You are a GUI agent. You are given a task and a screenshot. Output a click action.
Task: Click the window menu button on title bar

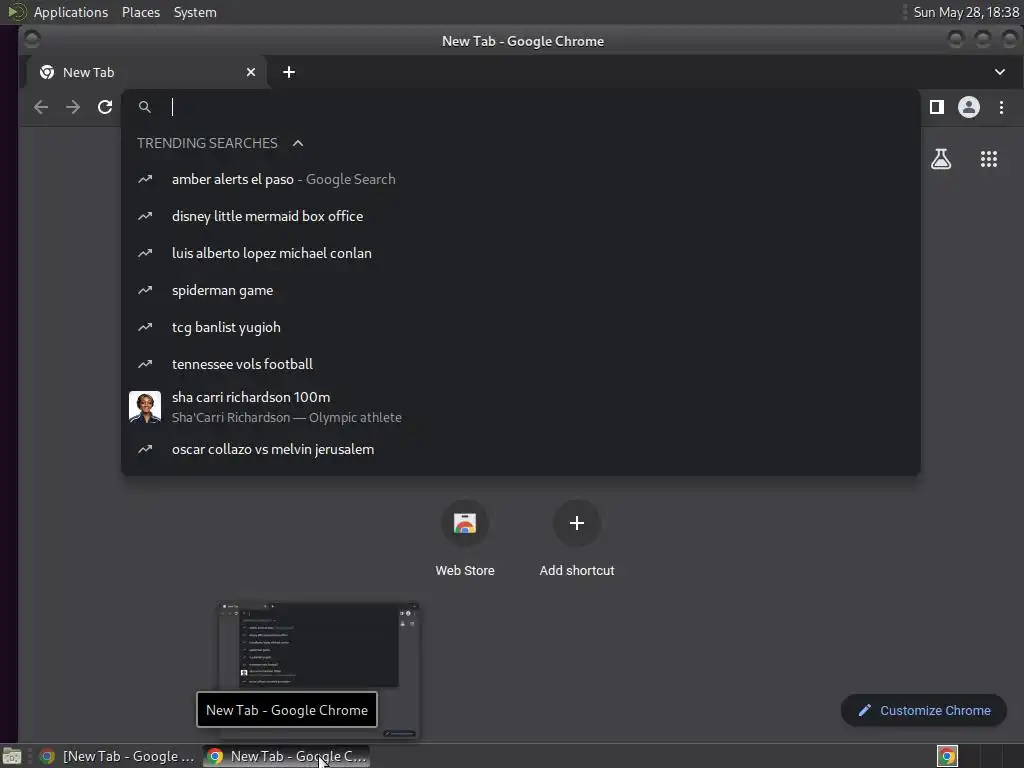[x=31, y=40]
